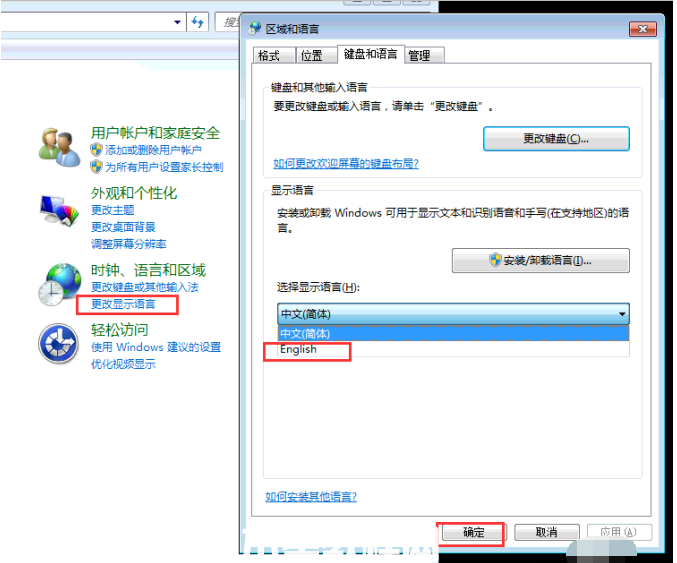Click the 更改键盘(C)... button

coord(556,139)
